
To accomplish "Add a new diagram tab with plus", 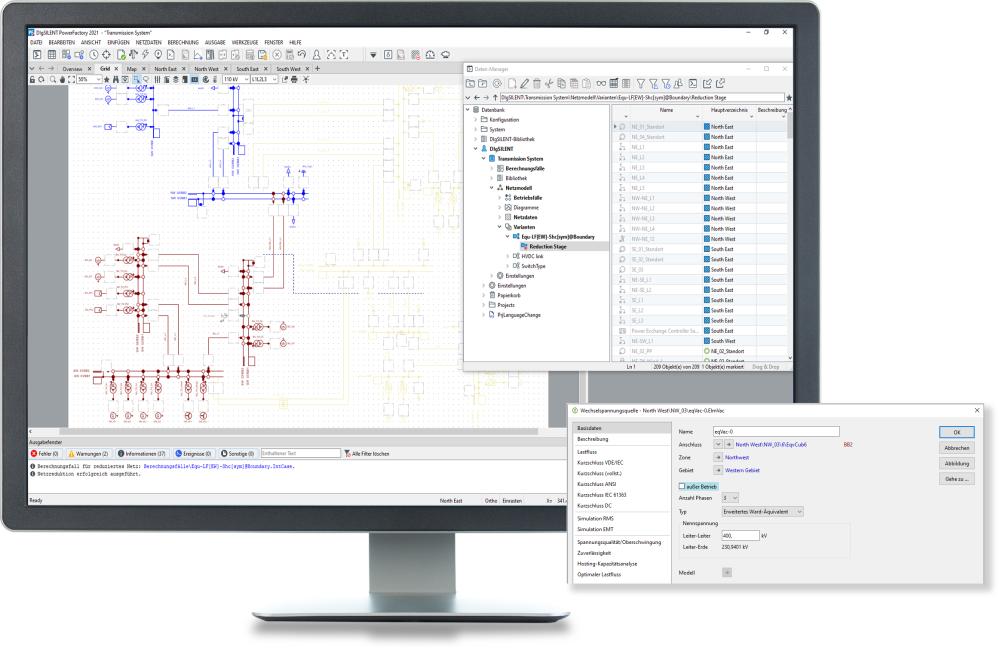I will (318, 69).
